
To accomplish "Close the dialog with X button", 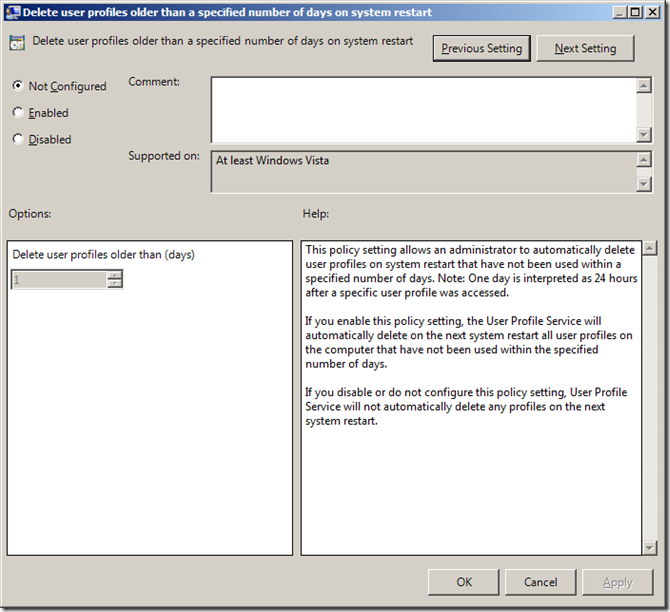I will pos(652,12).
